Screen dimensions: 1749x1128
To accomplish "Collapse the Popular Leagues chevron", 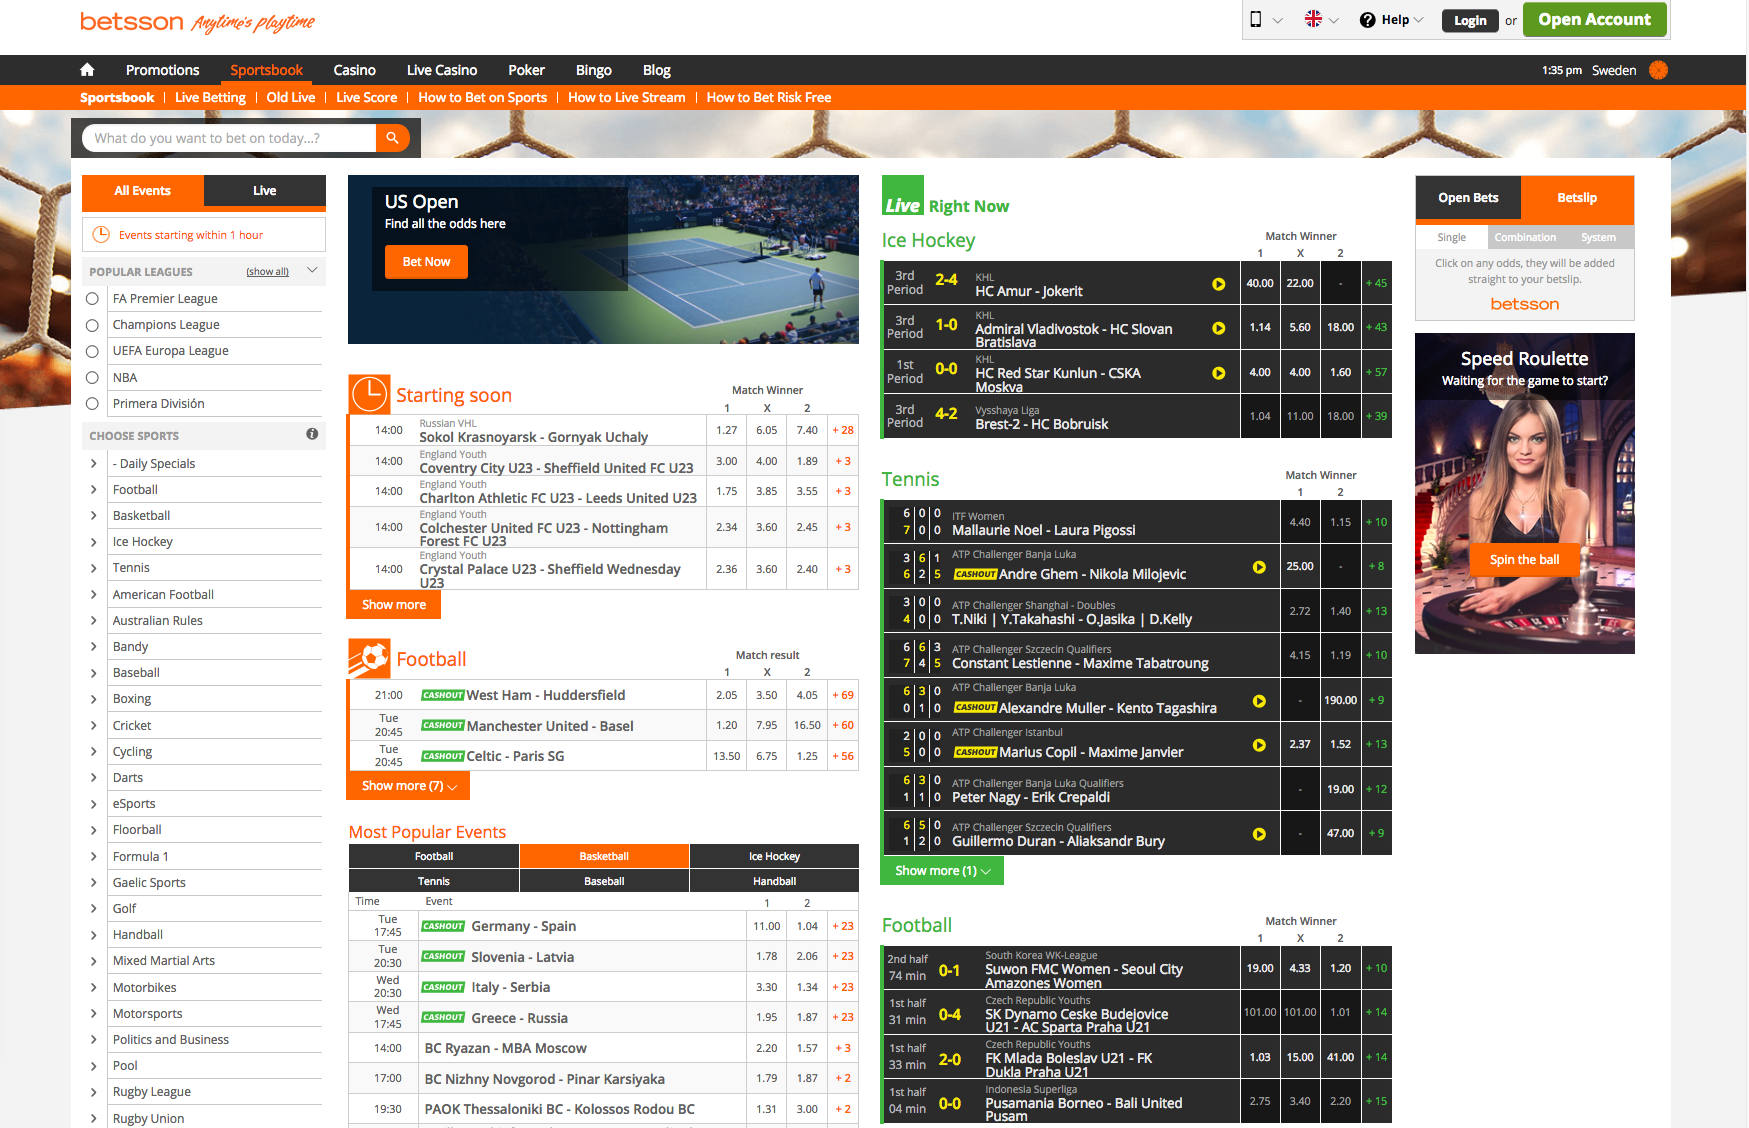I will click(x=312, y=271).
